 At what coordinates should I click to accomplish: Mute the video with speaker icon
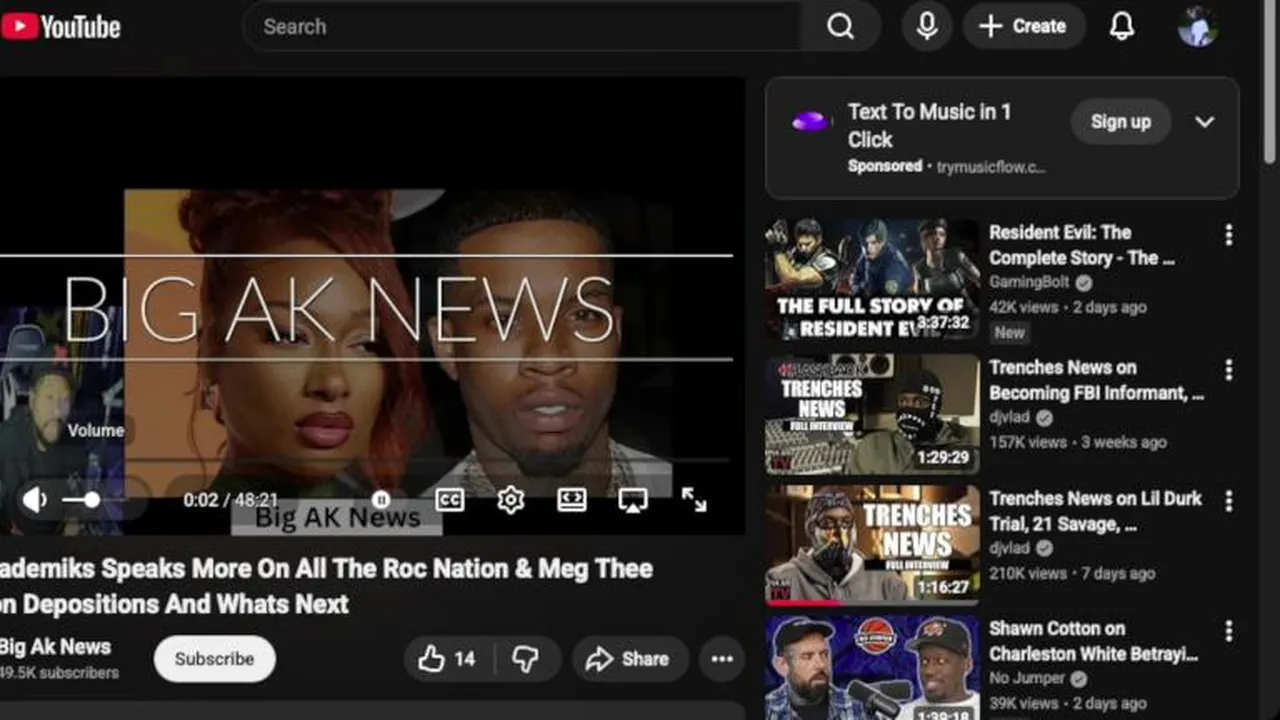35,499
